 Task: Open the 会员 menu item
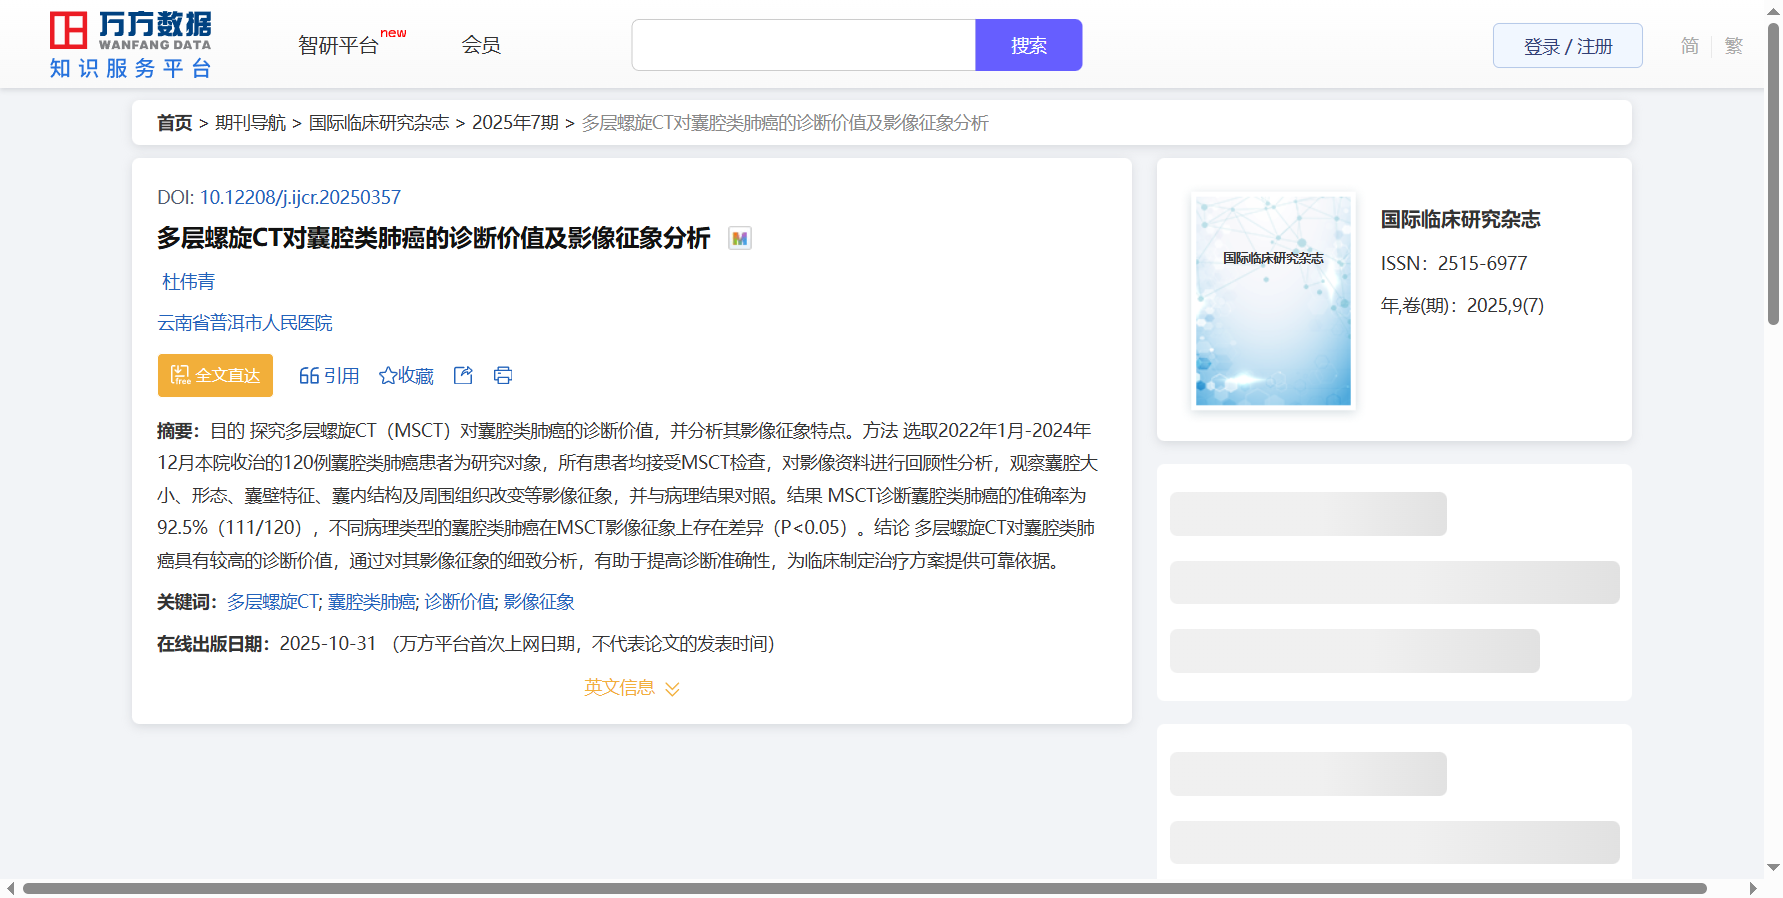(481, 45)
